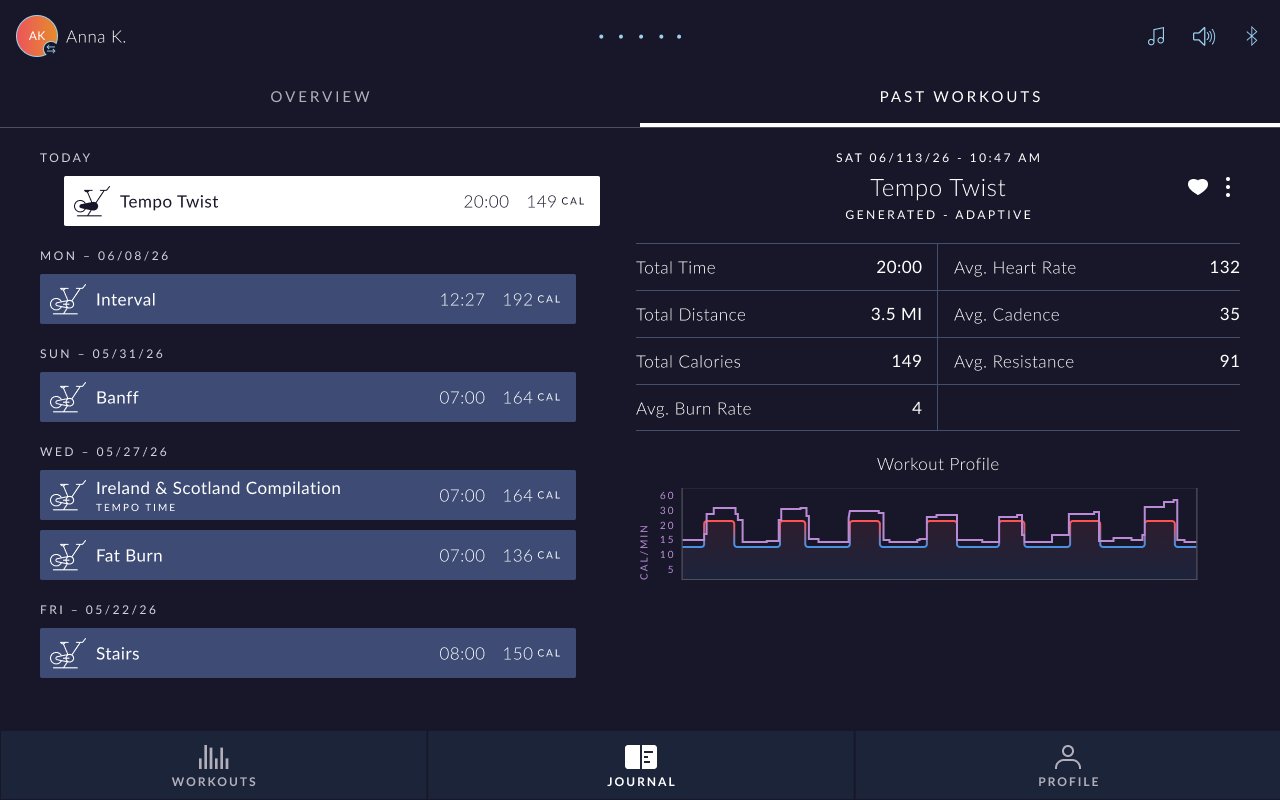The height and width of the screenshot is (800, 1280).
Task: Click the 3.5 MI distance value
Action: pos(896,314)
